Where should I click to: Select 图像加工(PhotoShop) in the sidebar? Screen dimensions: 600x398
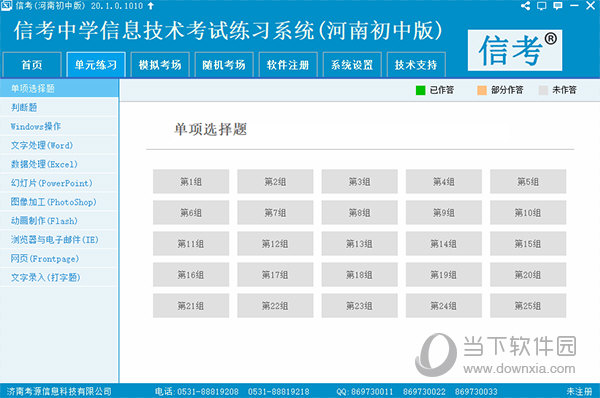59,202
